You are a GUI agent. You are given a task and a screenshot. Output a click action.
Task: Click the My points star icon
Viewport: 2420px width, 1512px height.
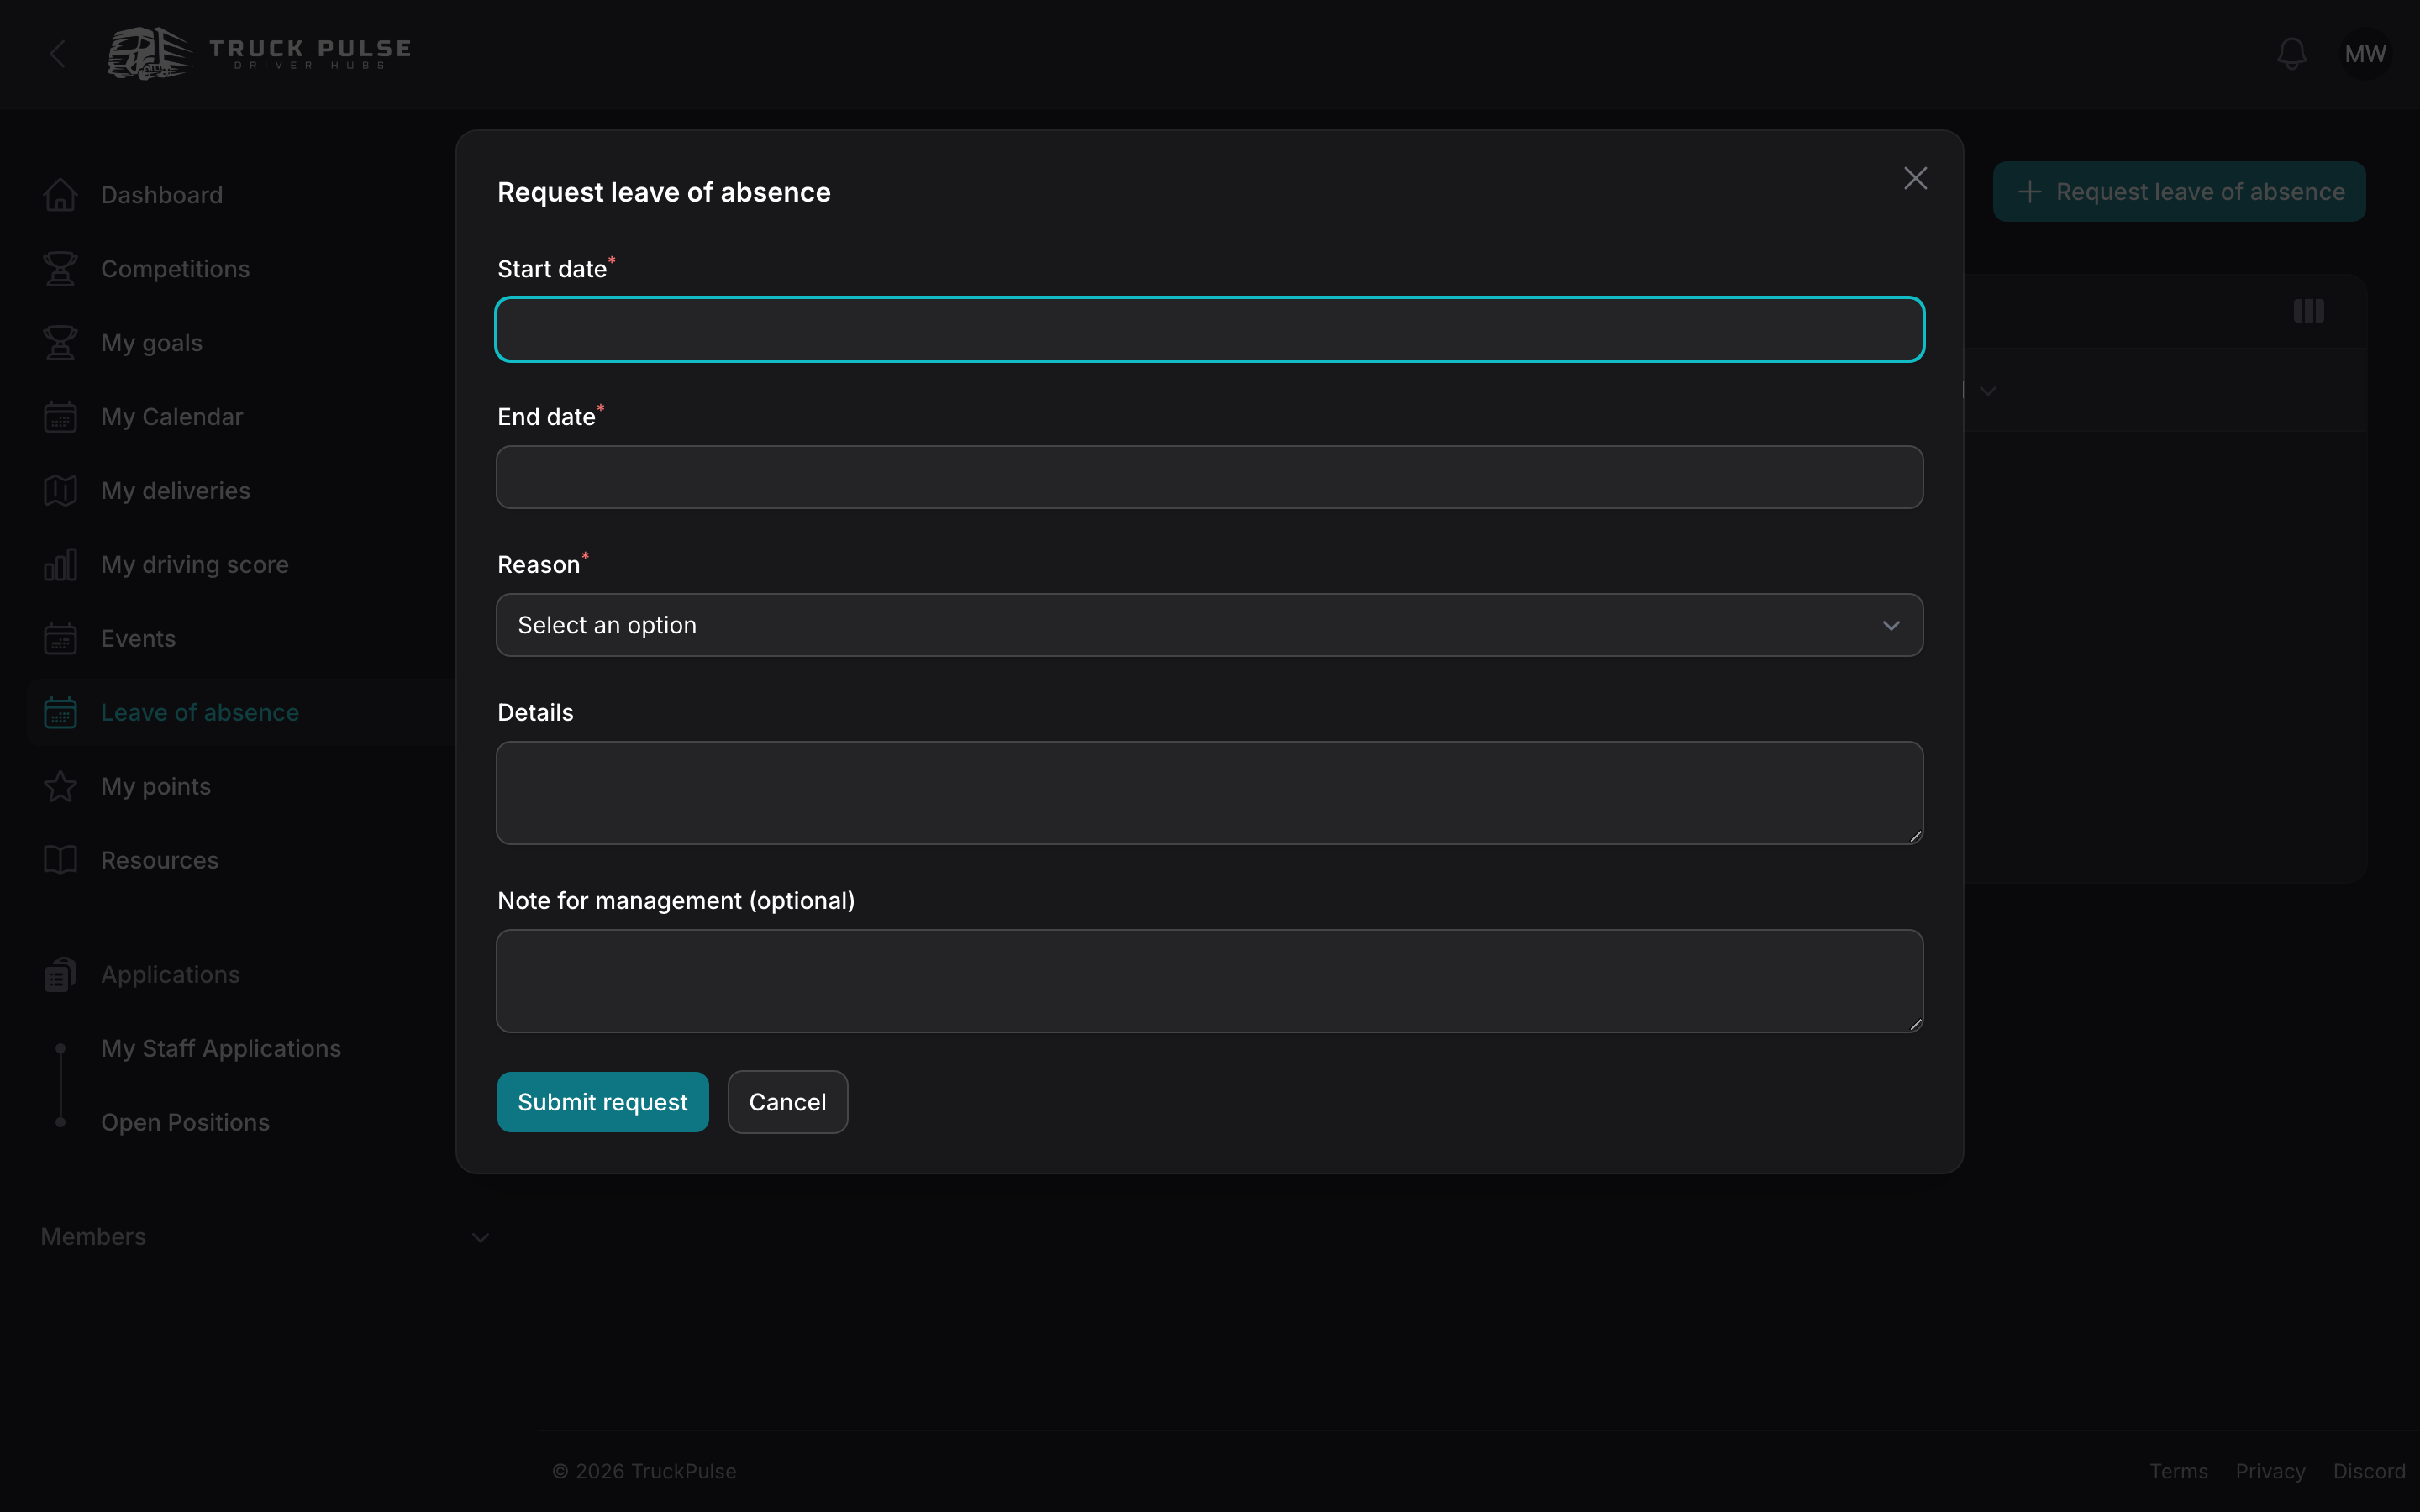pyautogui.click(x=60, y=787)
